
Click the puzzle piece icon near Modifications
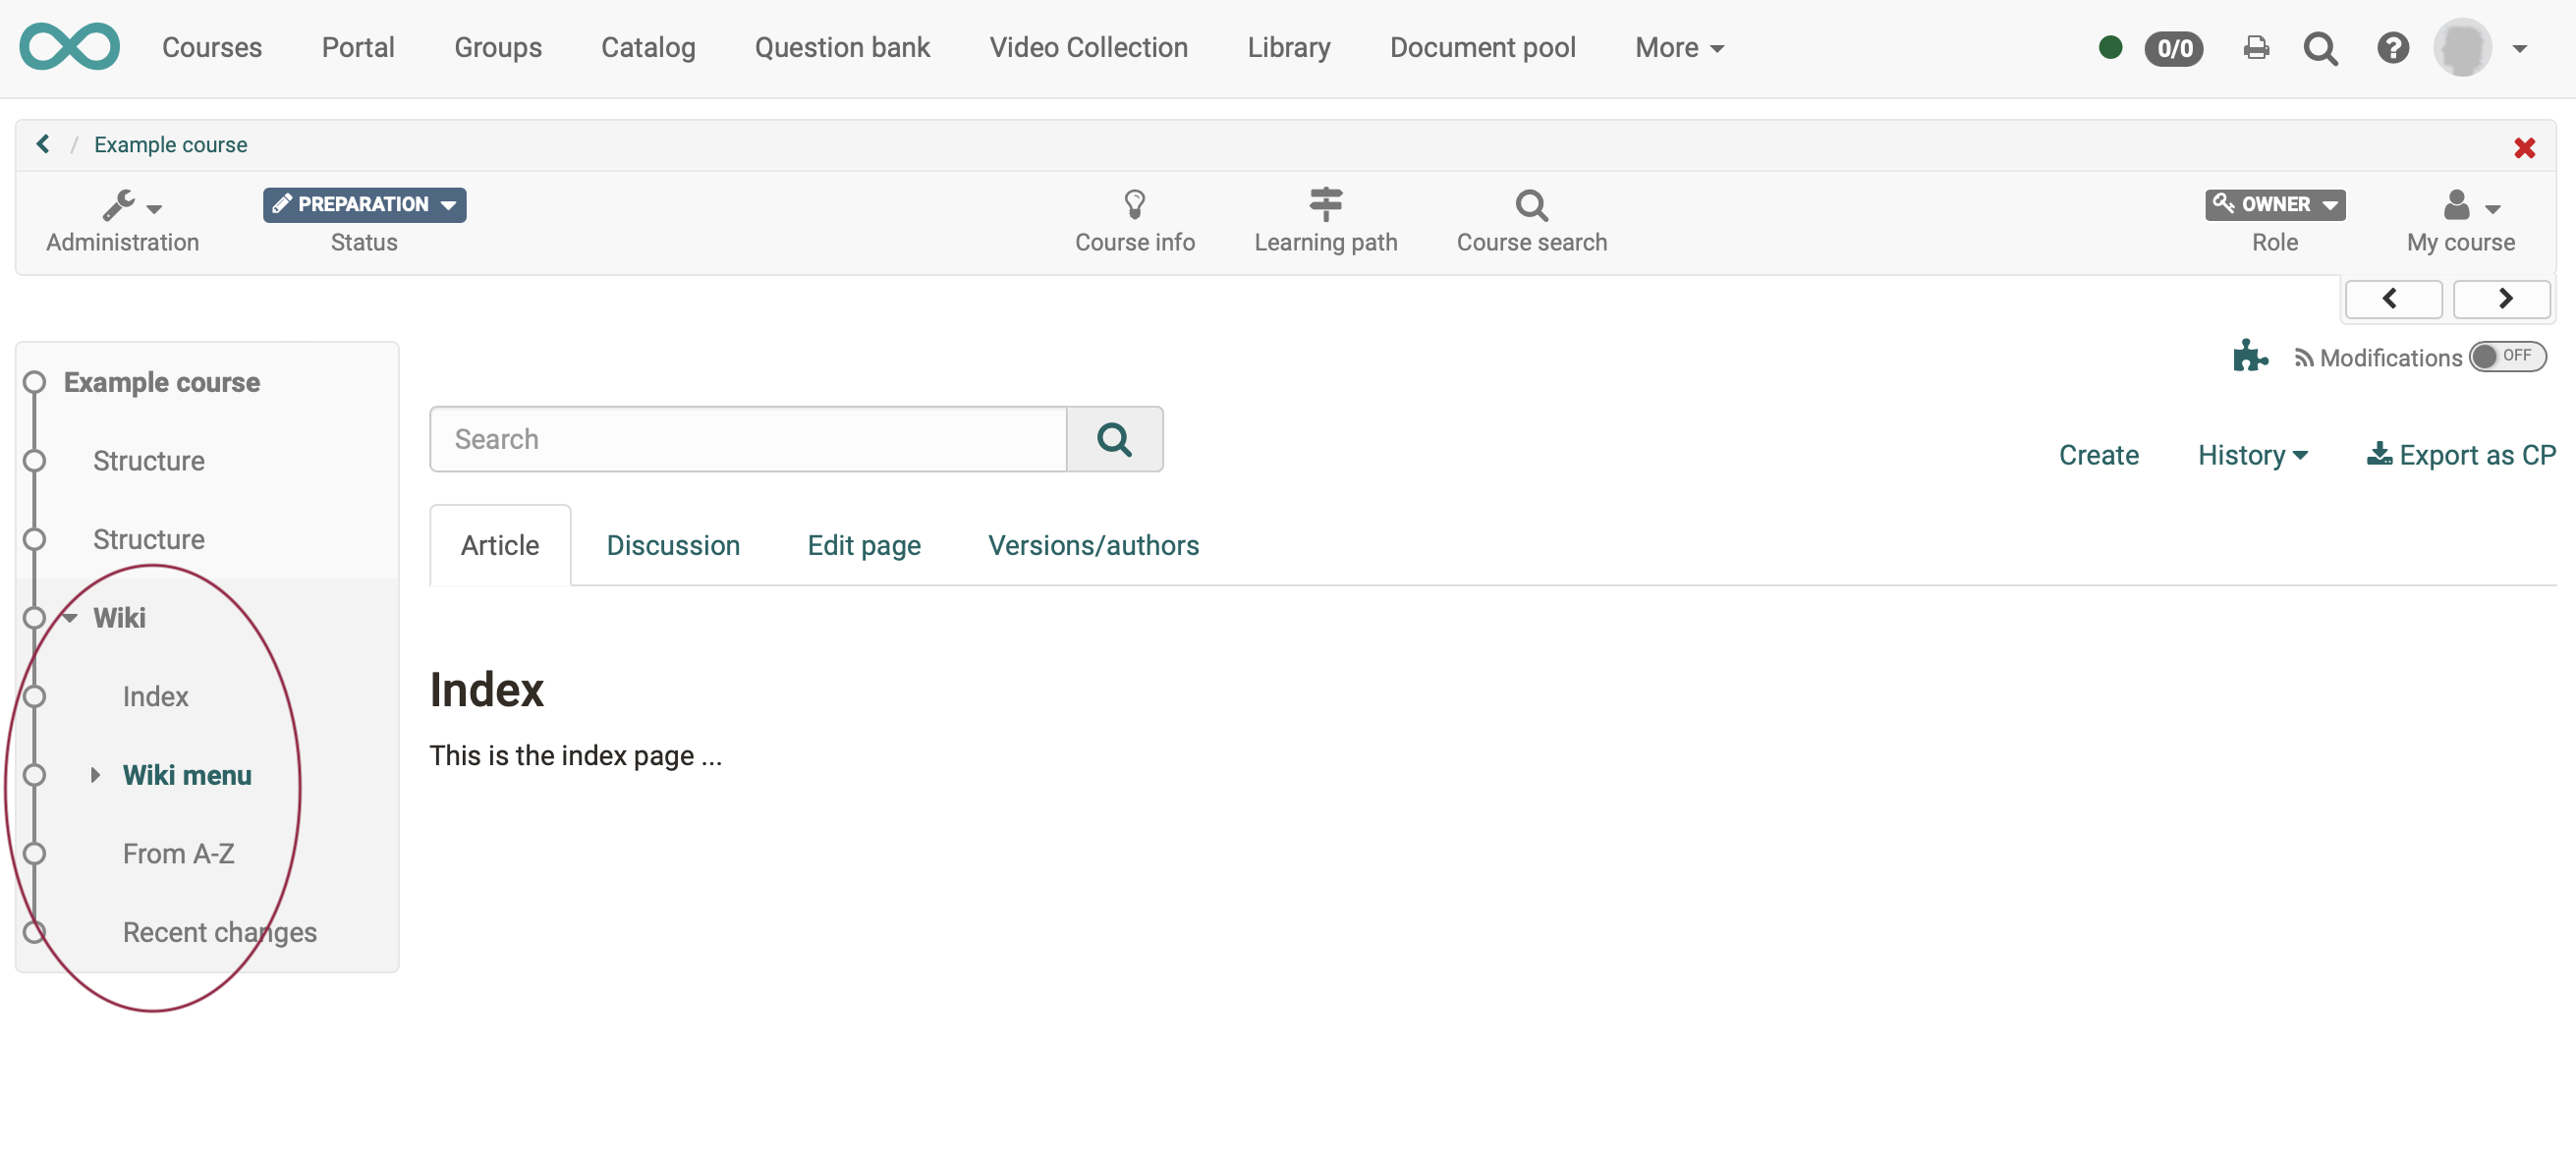click(x=2249, y=356)
